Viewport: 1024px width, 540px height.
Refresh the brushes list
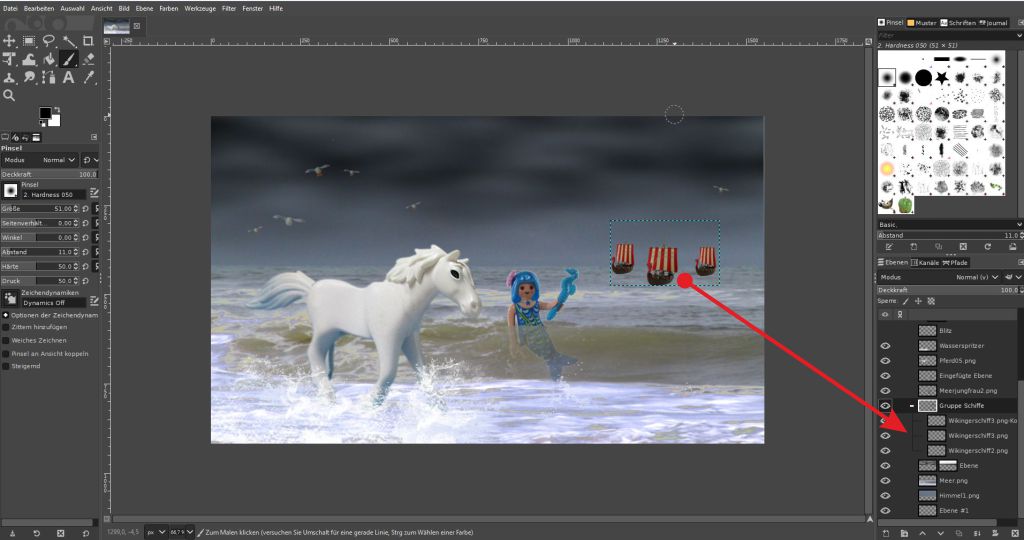tap(987, 247)
